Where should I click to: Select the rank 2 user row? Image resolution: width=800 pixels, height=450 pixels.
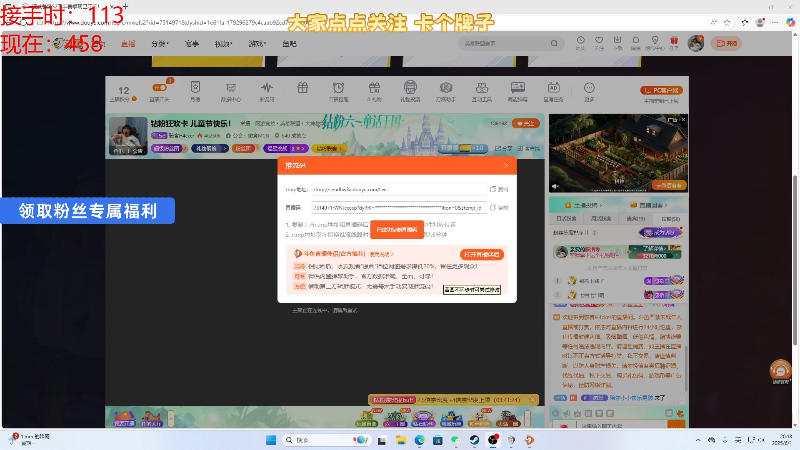(x=618, y=295)
